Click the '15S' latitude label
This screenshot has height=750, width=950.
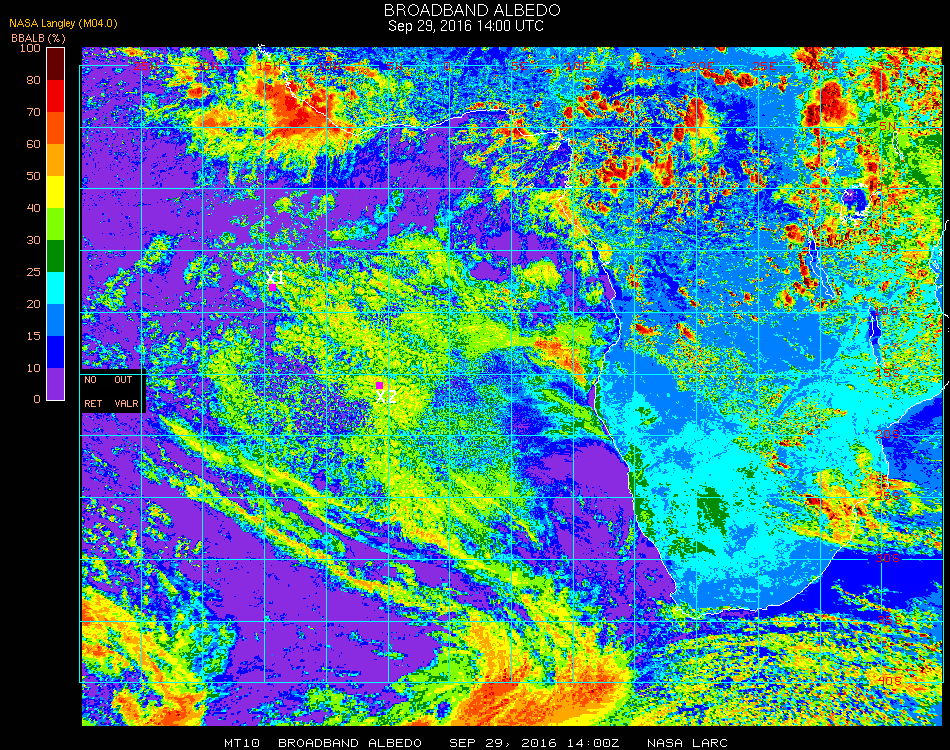[888, 373]
